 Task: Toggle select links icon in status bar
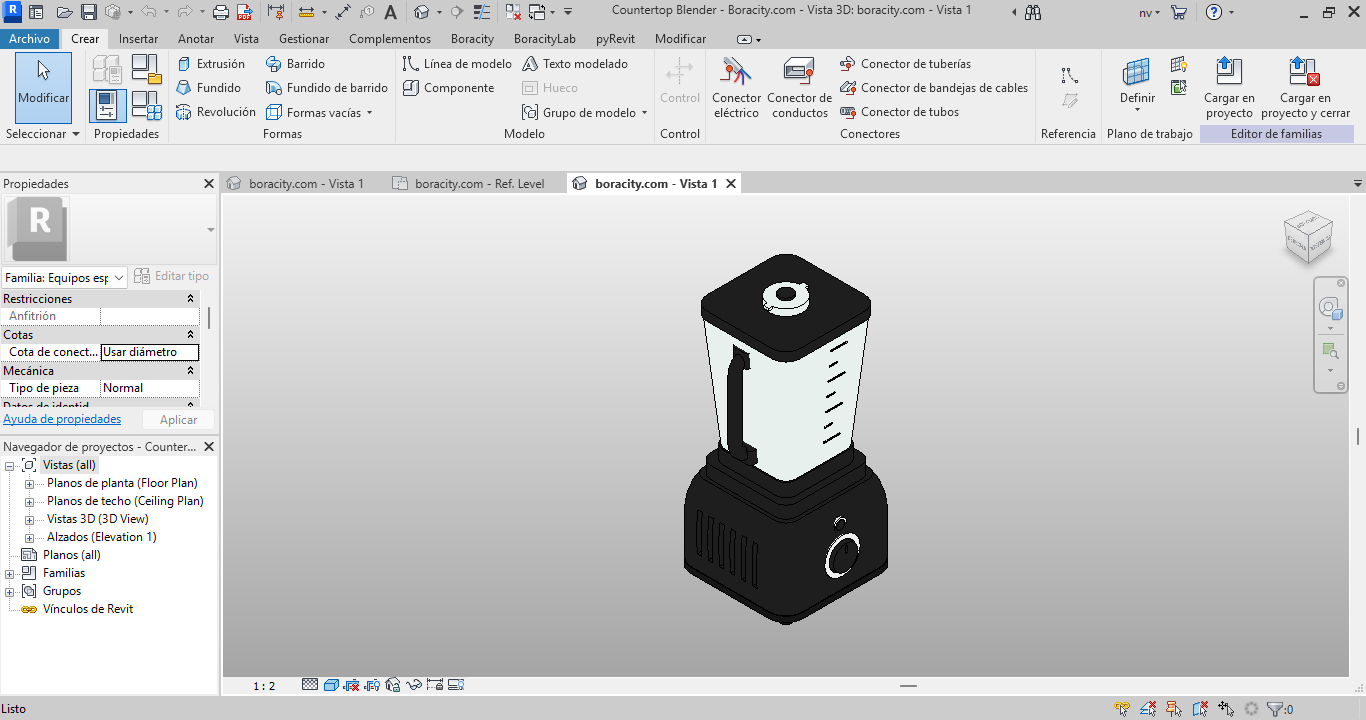click(x=1123, y=709)
